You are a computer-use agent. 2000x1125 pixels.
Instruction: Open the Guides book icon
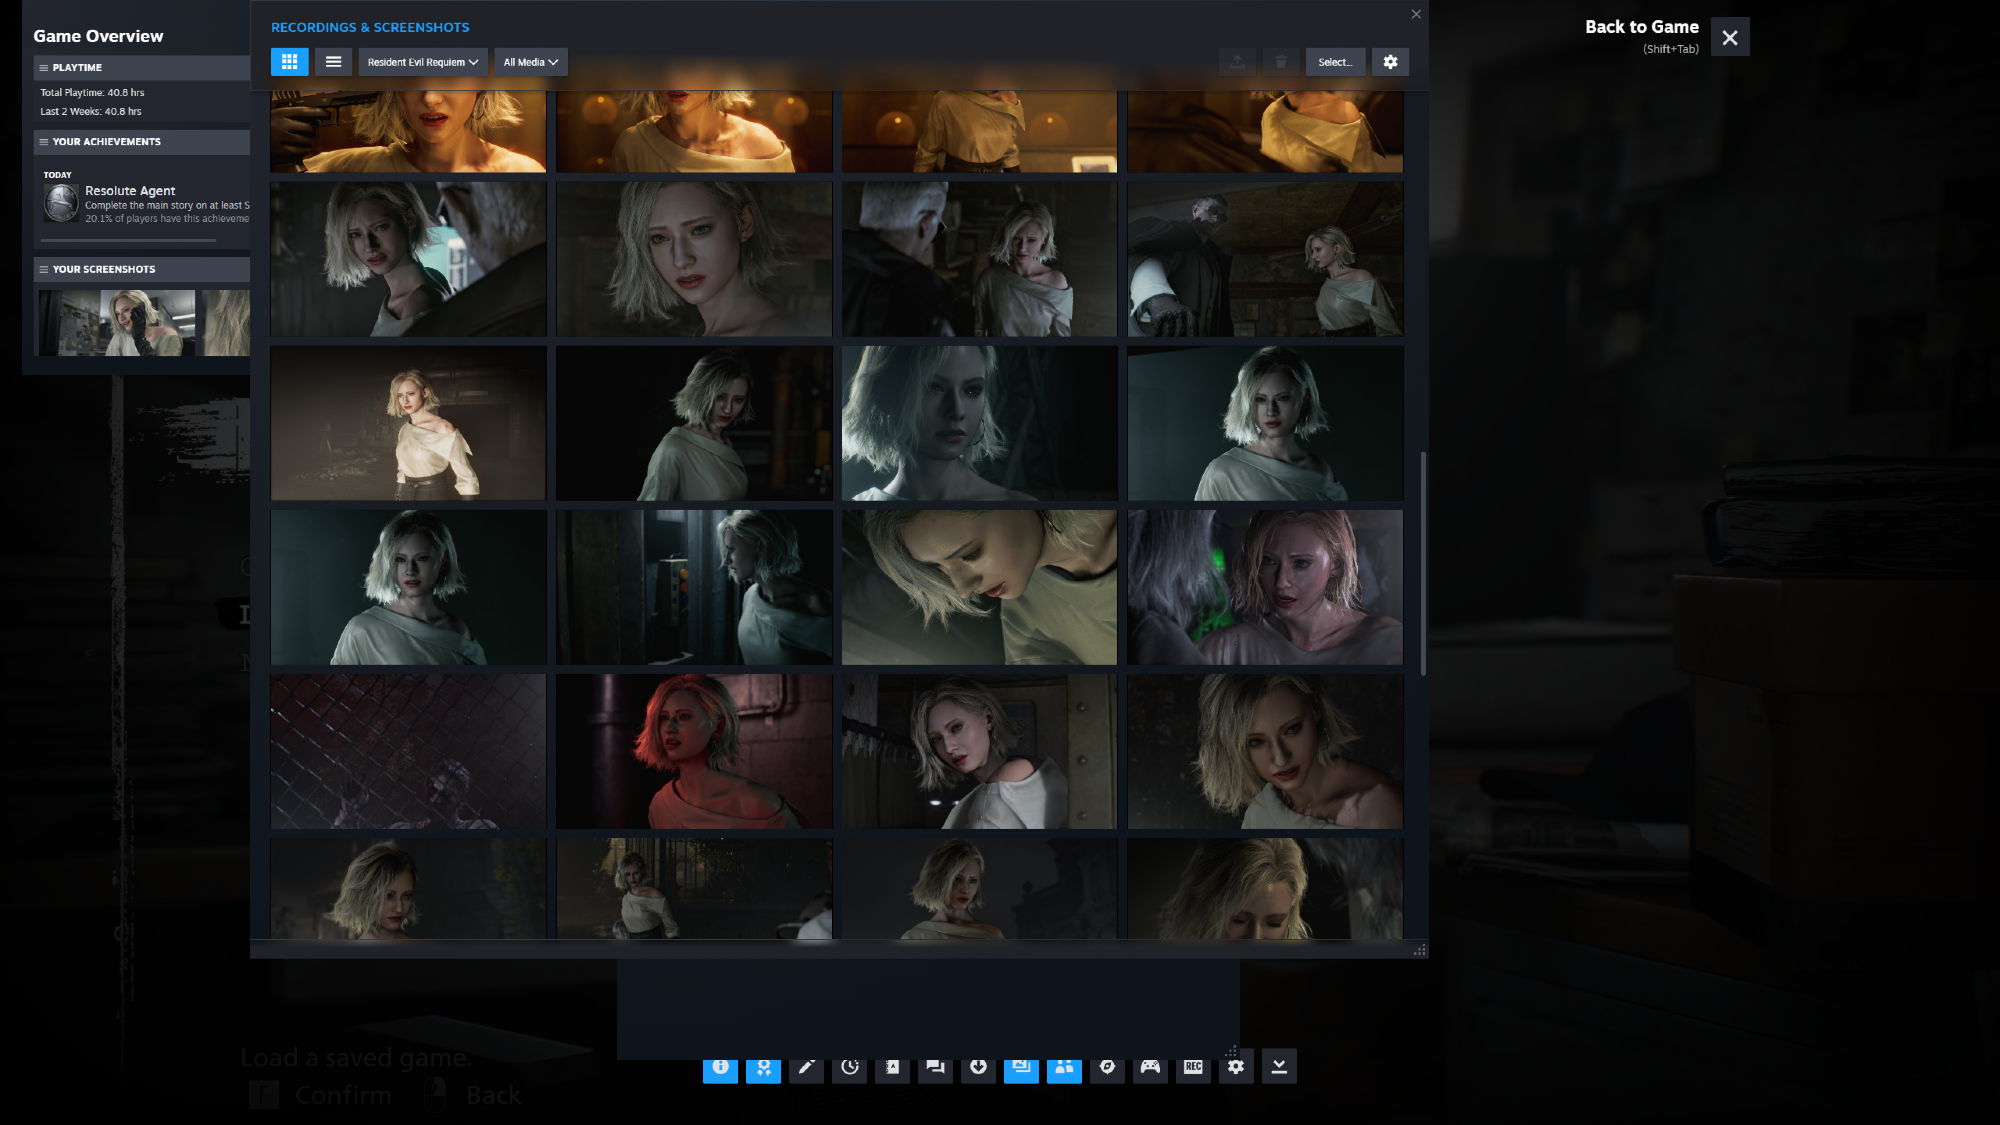tap(892, 1067)
